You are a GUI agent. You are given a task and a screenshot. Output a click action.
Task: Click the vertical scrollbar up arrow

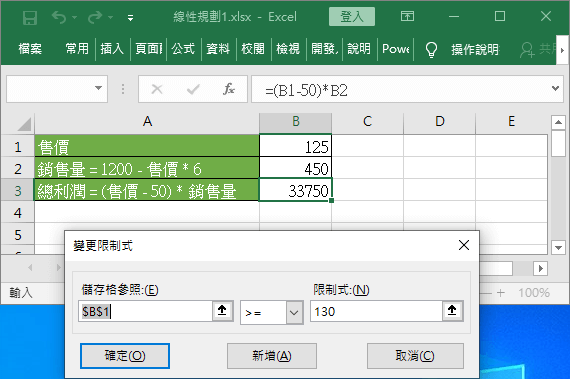(x=558, y=123)
